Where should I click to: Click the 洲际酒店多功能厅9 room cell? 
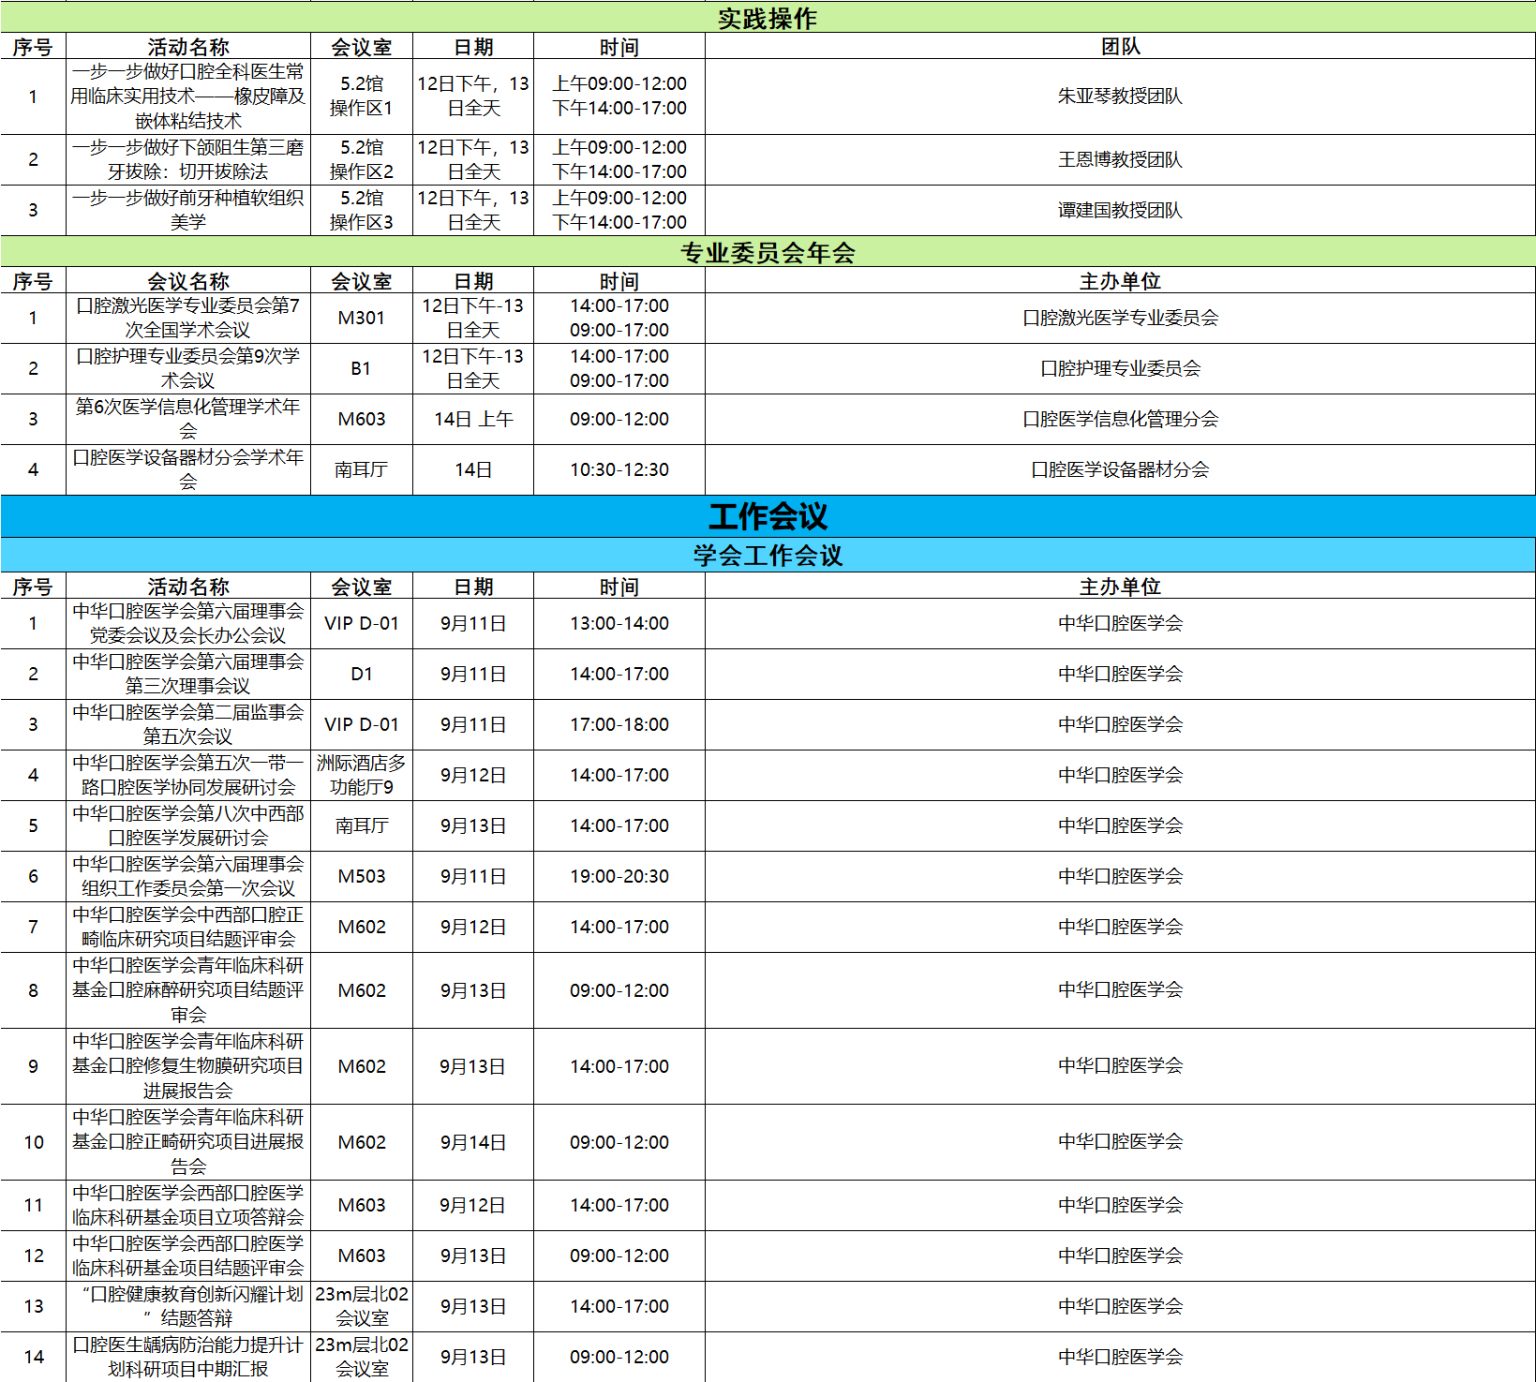pos(361,775)
